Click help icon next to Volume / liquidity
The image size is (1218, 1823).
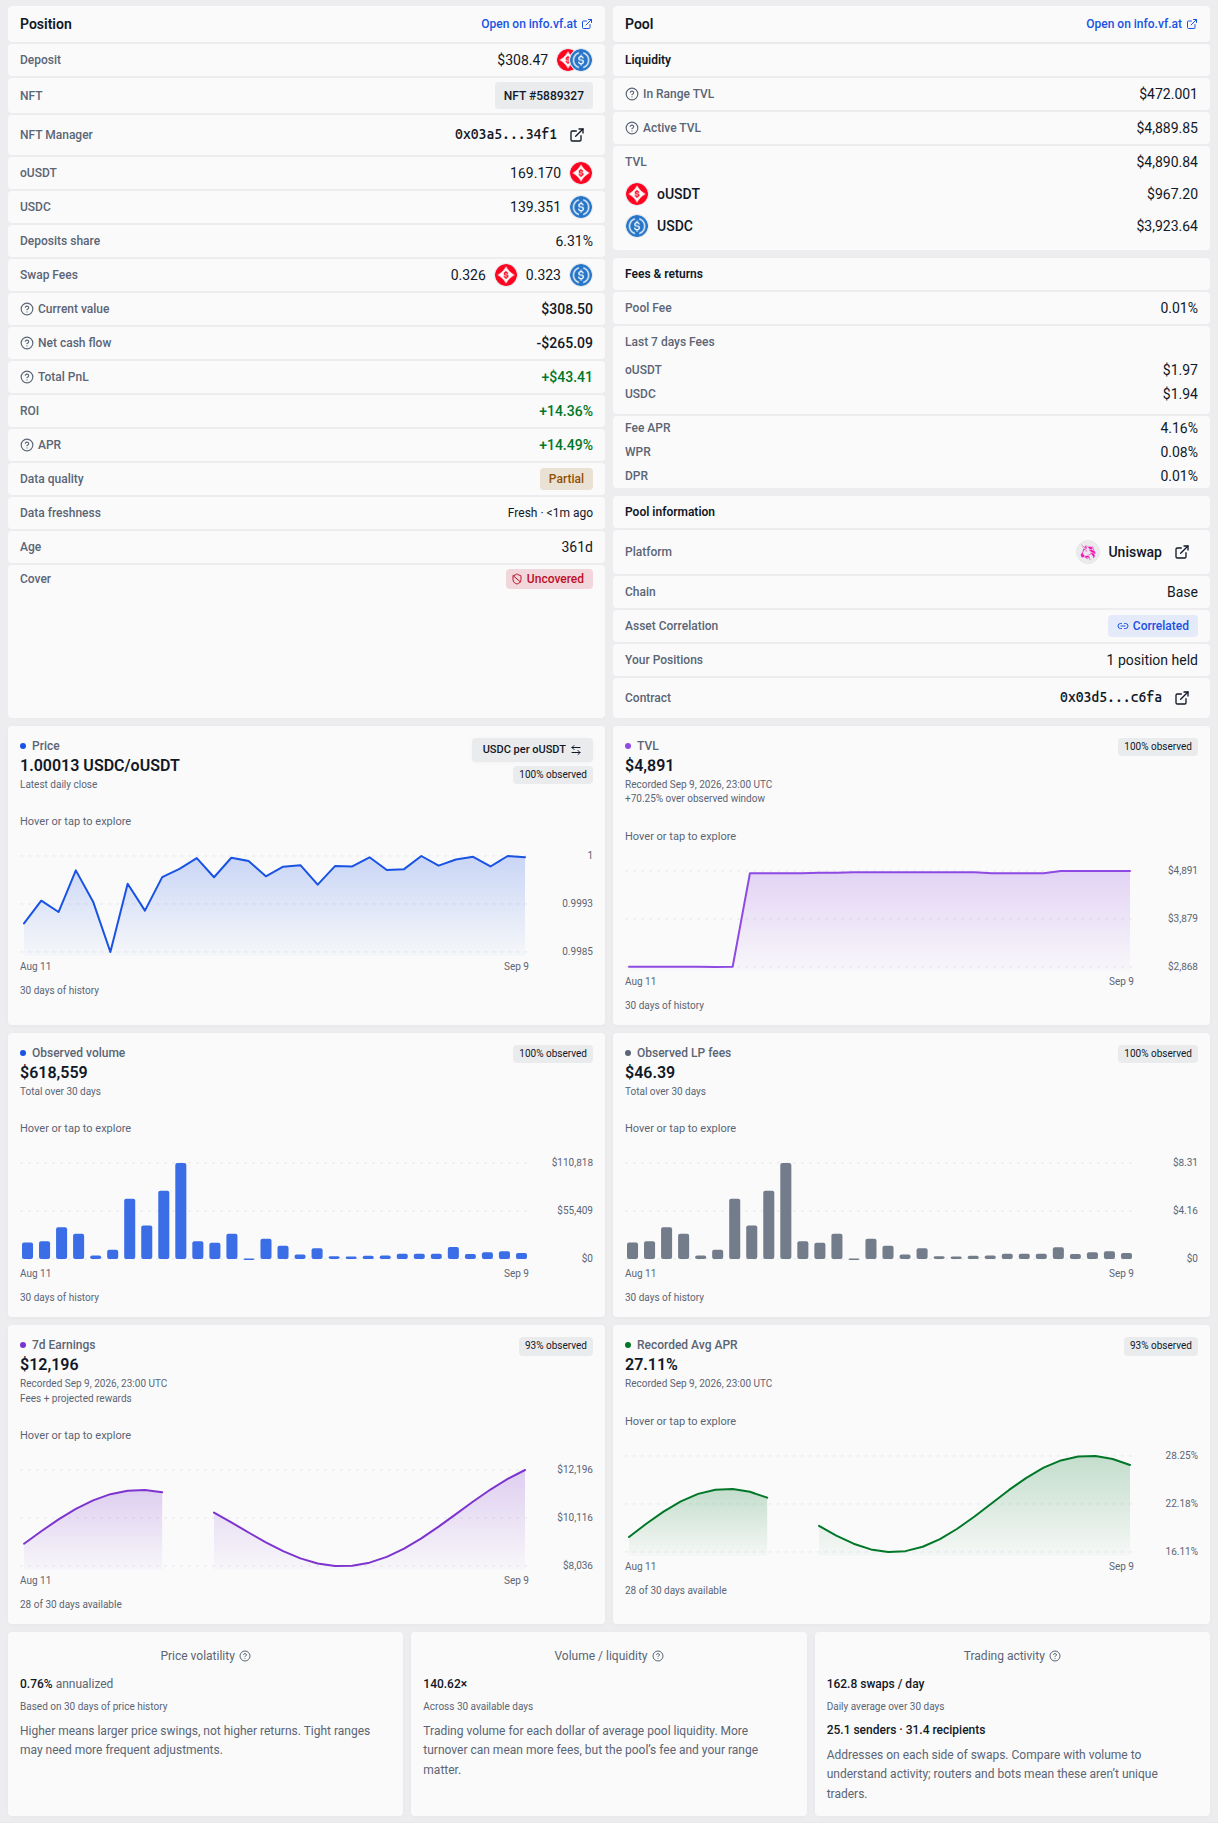[x=658, y=1656]
